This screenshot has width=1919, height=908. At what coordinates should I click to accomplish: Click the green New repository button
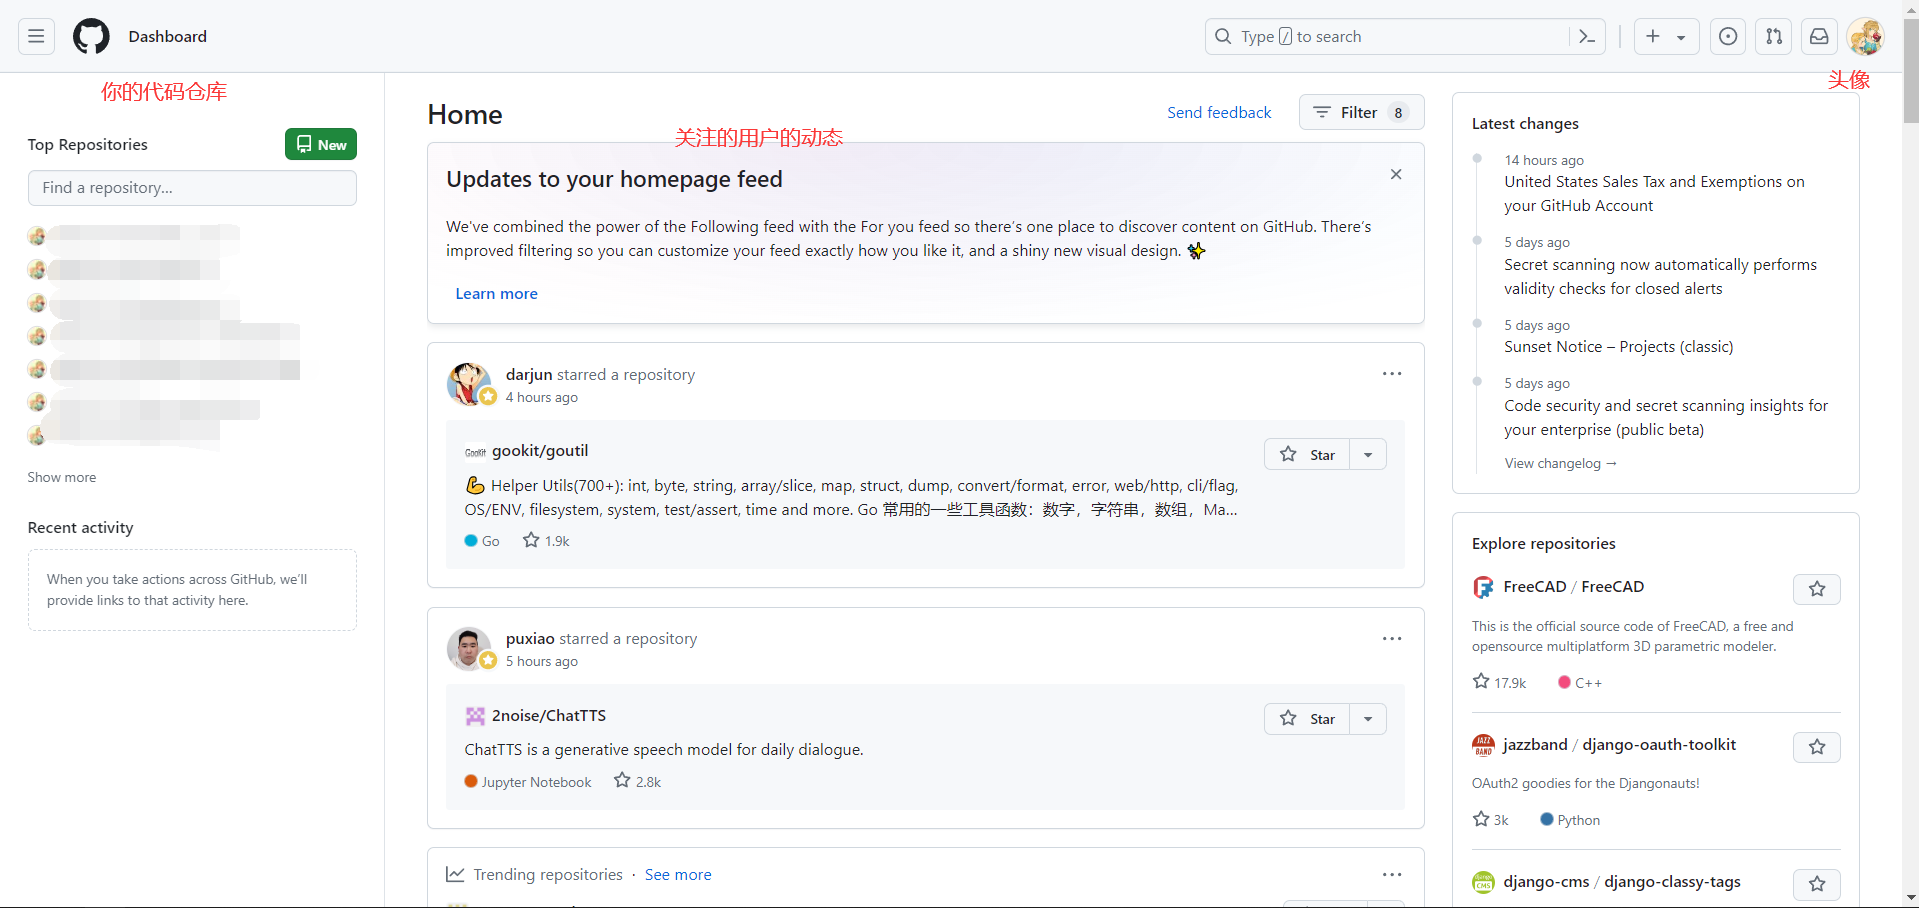pyautogui.click(x=321, y=145)
